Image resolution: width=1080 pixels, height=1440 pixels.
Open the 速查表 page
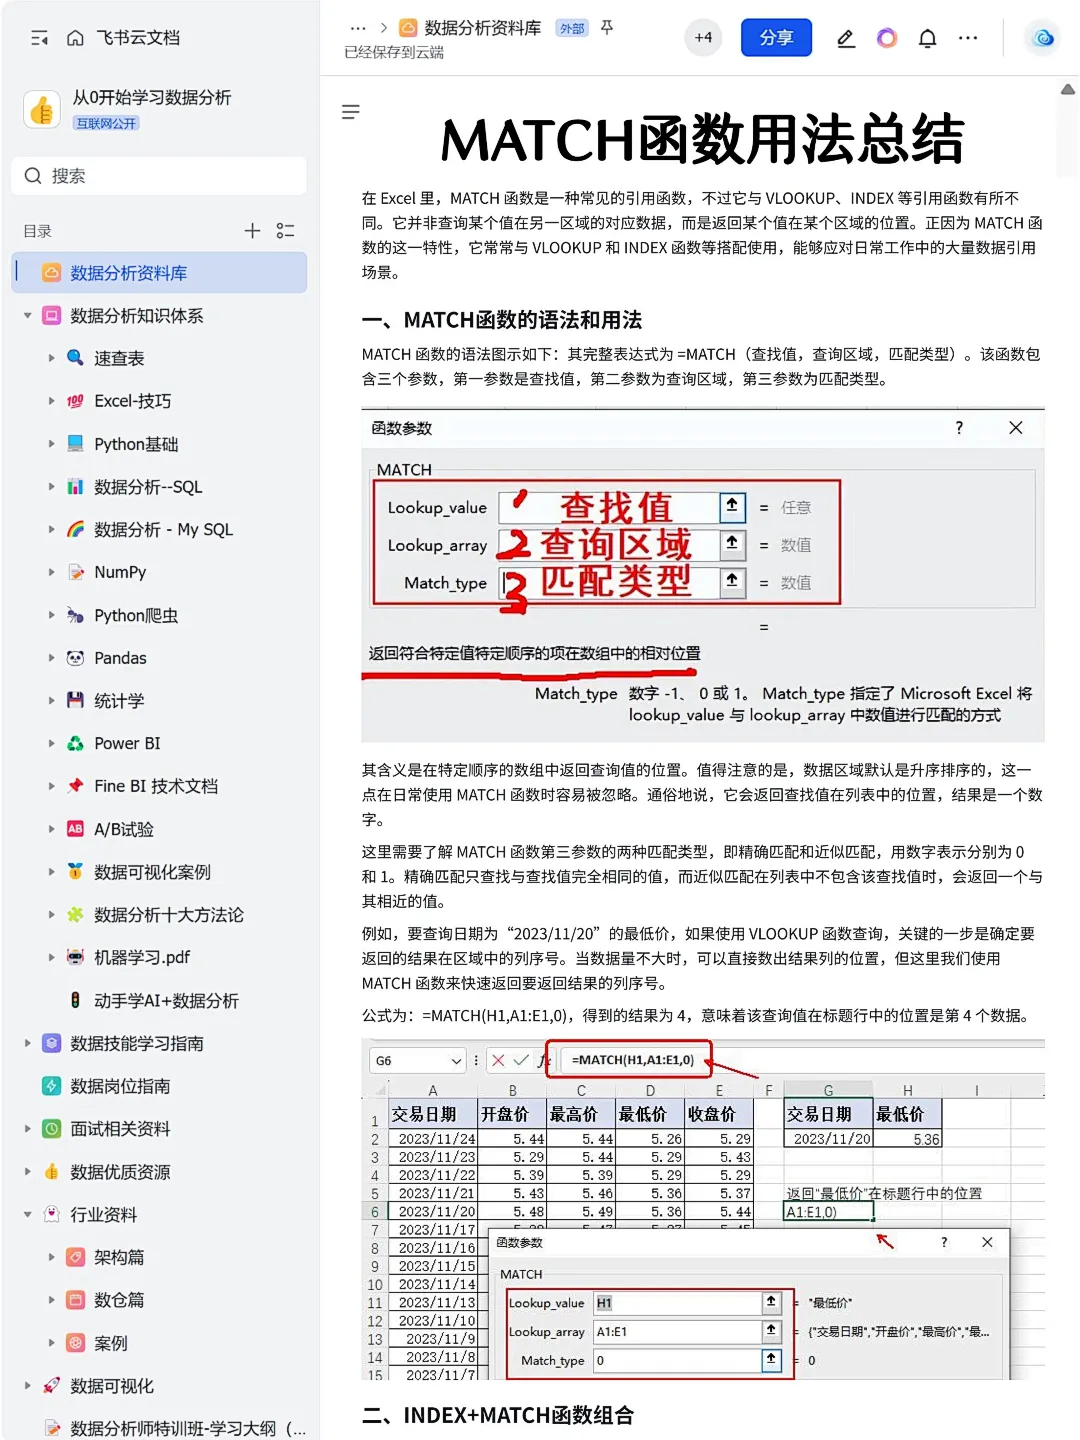[x=119, y=358]
